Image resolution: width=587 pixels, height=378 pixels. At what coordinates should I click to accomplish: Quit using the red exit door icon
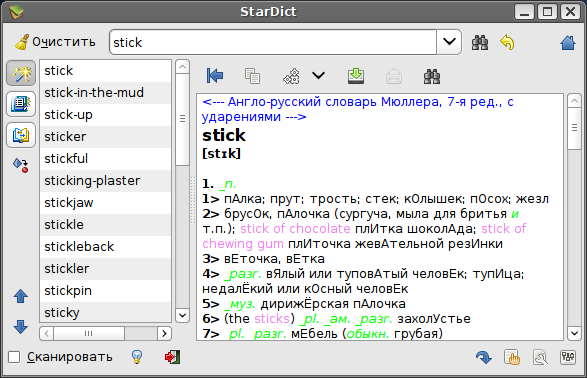pos(172,357)
